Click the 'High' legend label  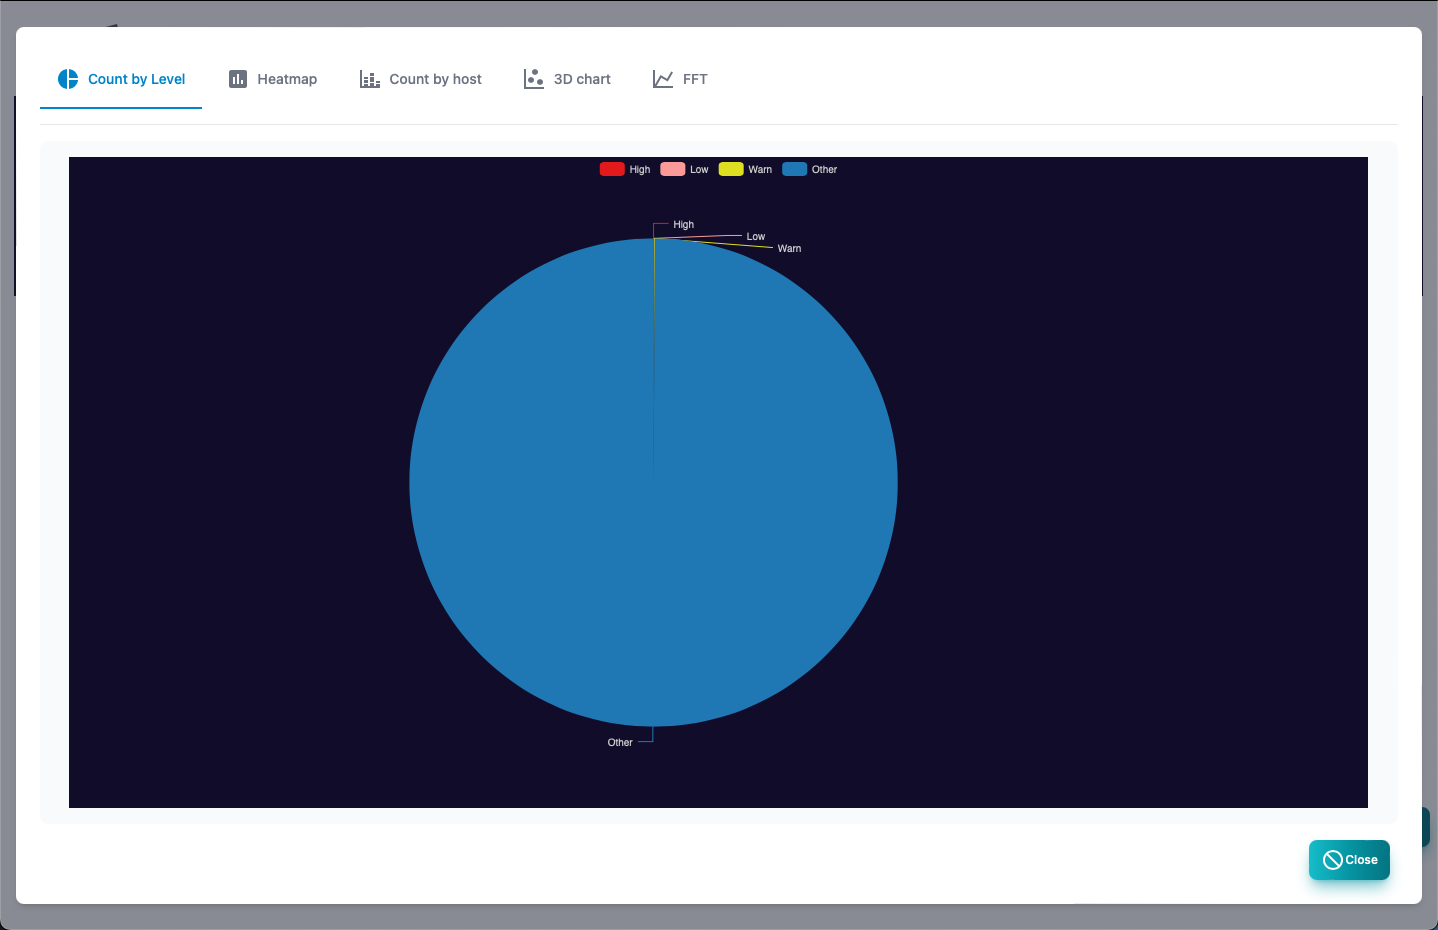pyautogui.click(x=640, y=170)
